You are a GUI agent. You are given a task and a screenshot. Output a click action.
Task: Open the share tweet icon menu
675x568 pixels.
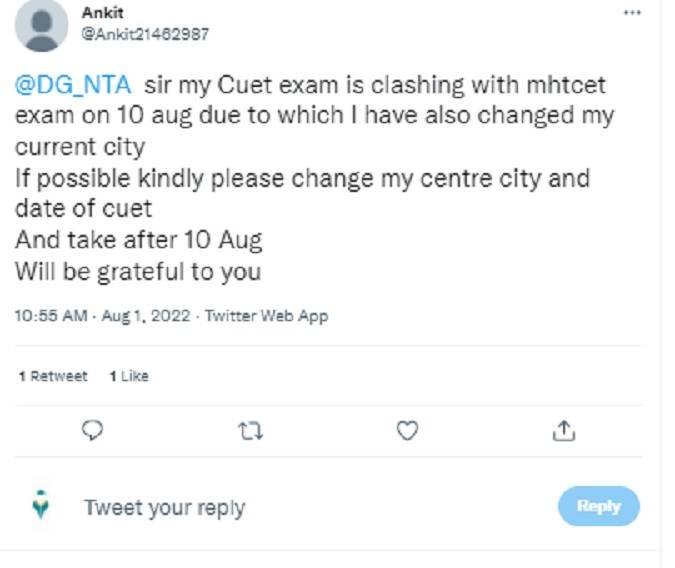click(563, 430)
